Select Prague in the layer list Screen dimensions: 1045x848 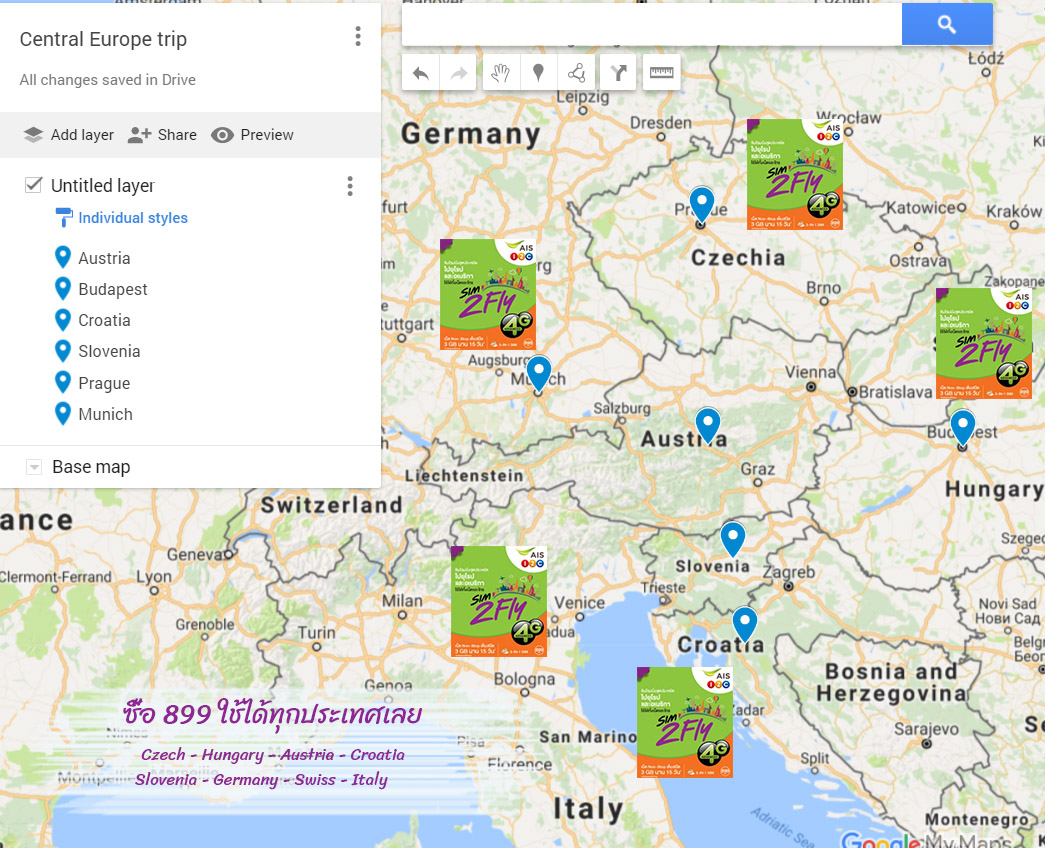tap(104, 383)
